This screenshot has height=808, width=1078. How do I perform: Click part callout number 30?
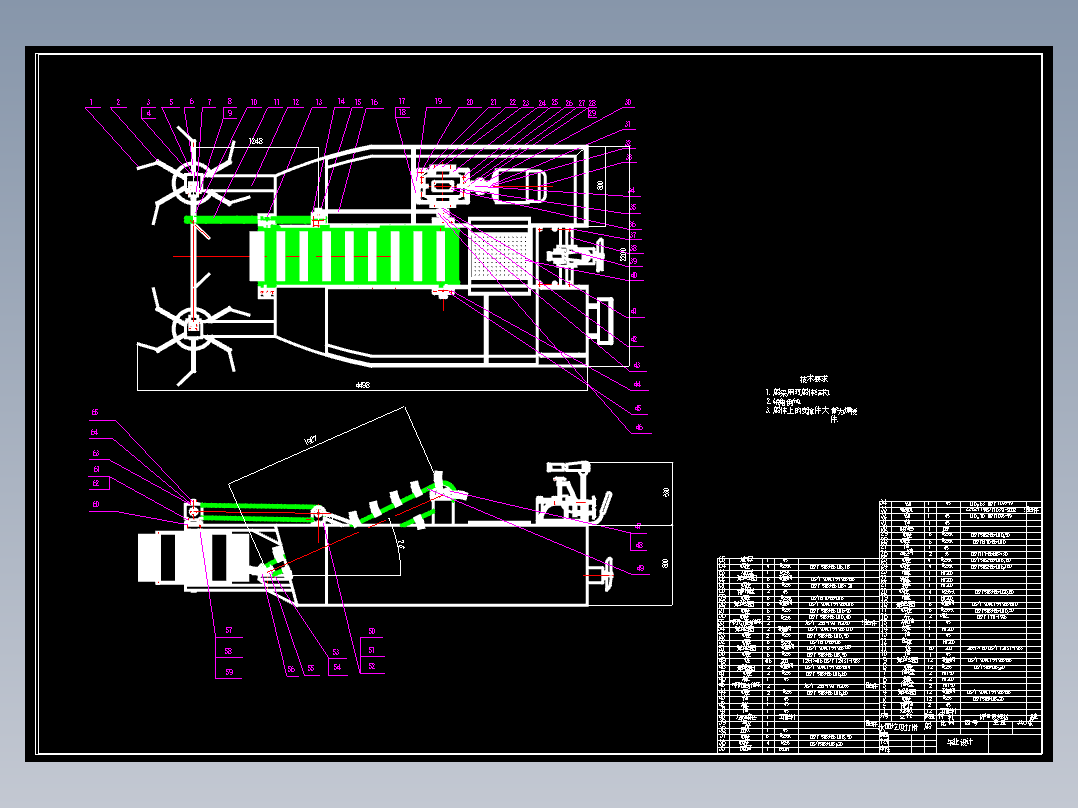point(628,102)
